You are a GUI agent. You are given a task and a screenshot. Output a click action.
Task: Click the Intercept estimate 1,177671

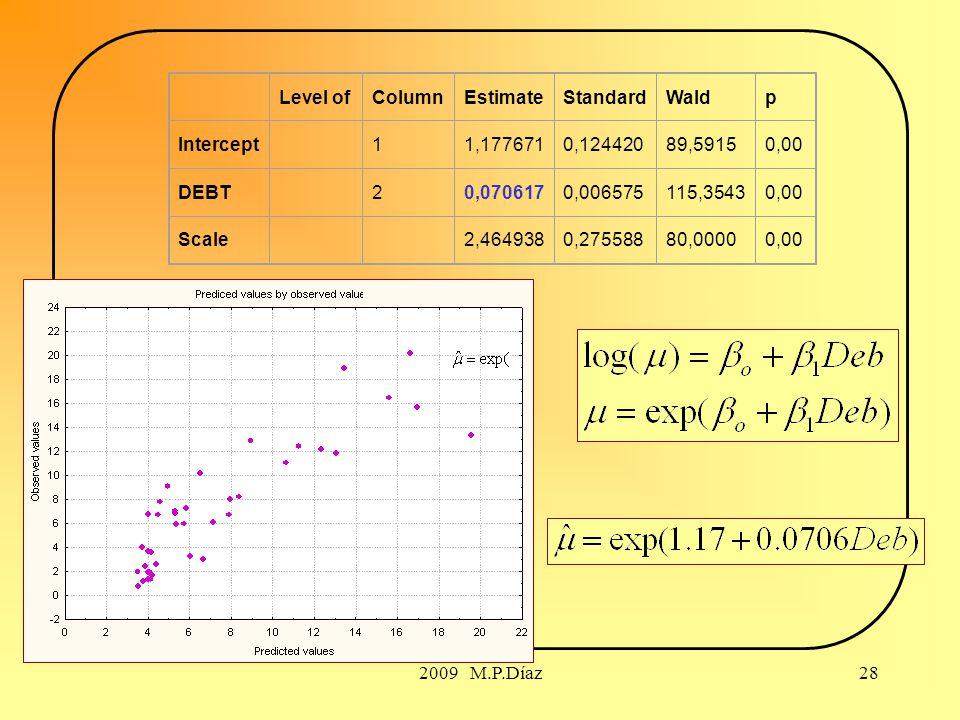[x=503, y=144]
